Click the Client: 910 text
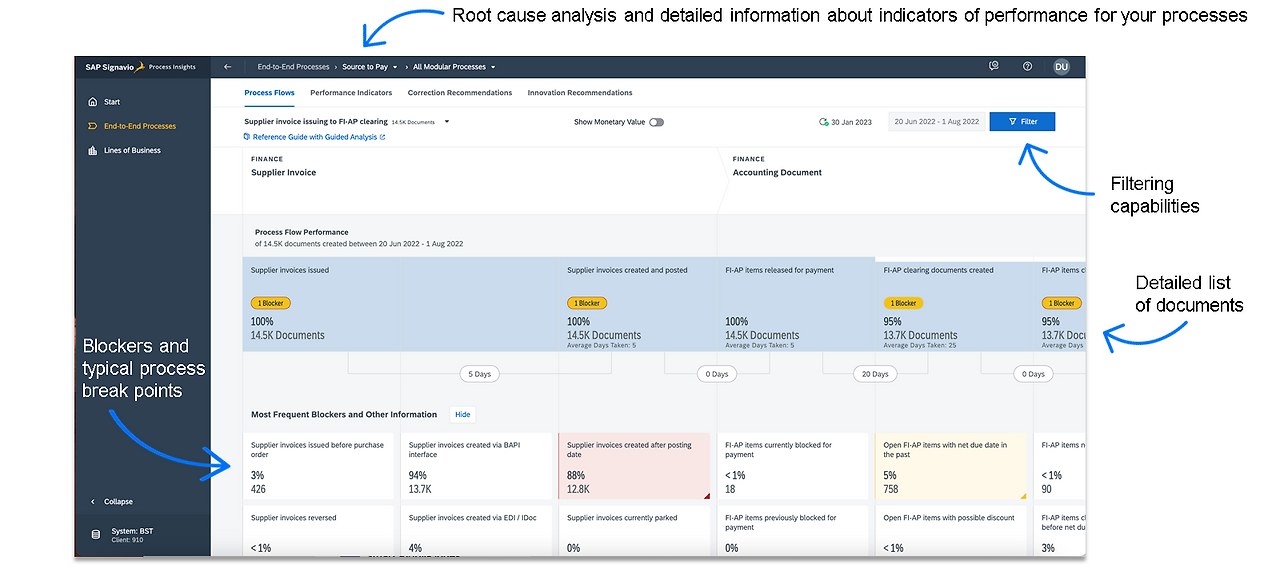1280x572 pixels. [127, 540]
